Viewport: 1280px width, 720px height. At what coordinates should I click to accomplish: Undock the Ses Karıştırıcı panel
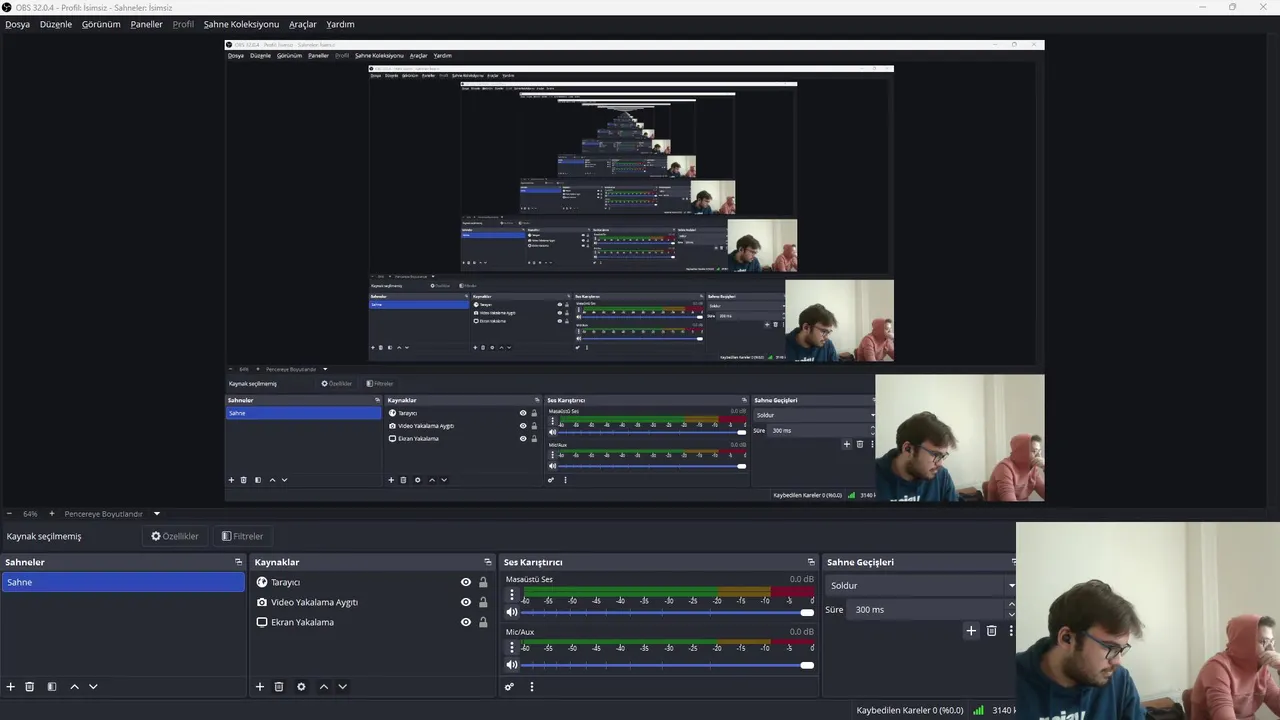[x=811, y=562]
